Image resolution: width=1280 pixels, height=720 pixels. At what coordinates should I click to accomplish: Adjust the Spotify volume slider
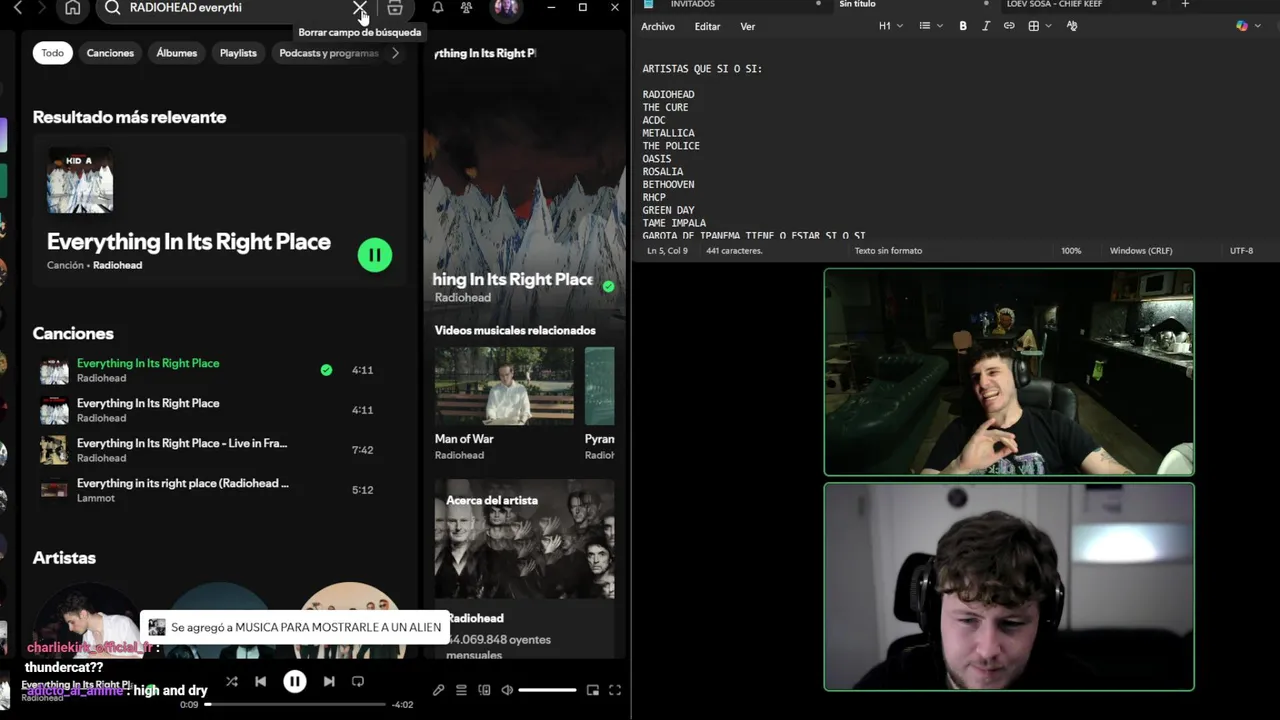pyautogui.click(x=547, y=690)
